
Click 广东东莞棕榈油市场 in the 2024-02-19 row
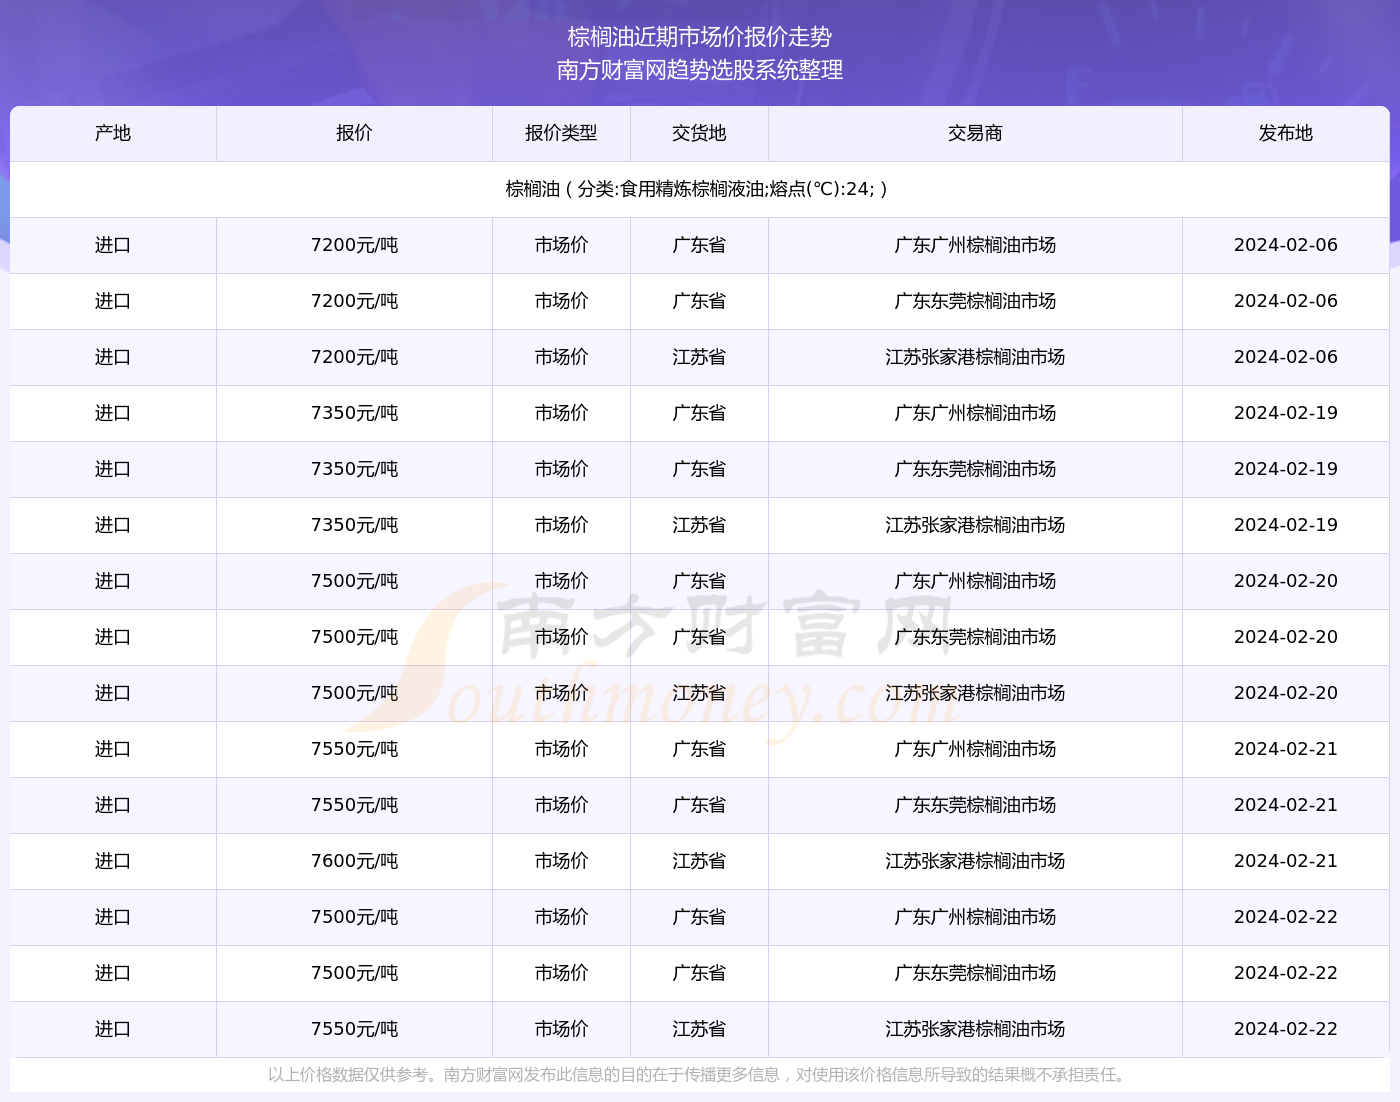[975, 469]
